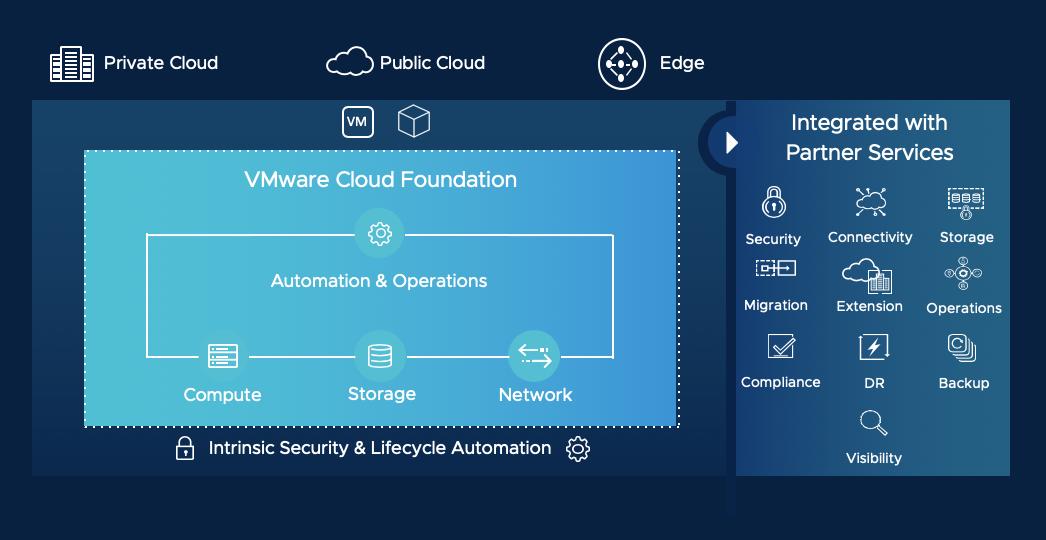The image size is (1046, 540).
Task: Click the VM square icon
Action: [358, 122]
